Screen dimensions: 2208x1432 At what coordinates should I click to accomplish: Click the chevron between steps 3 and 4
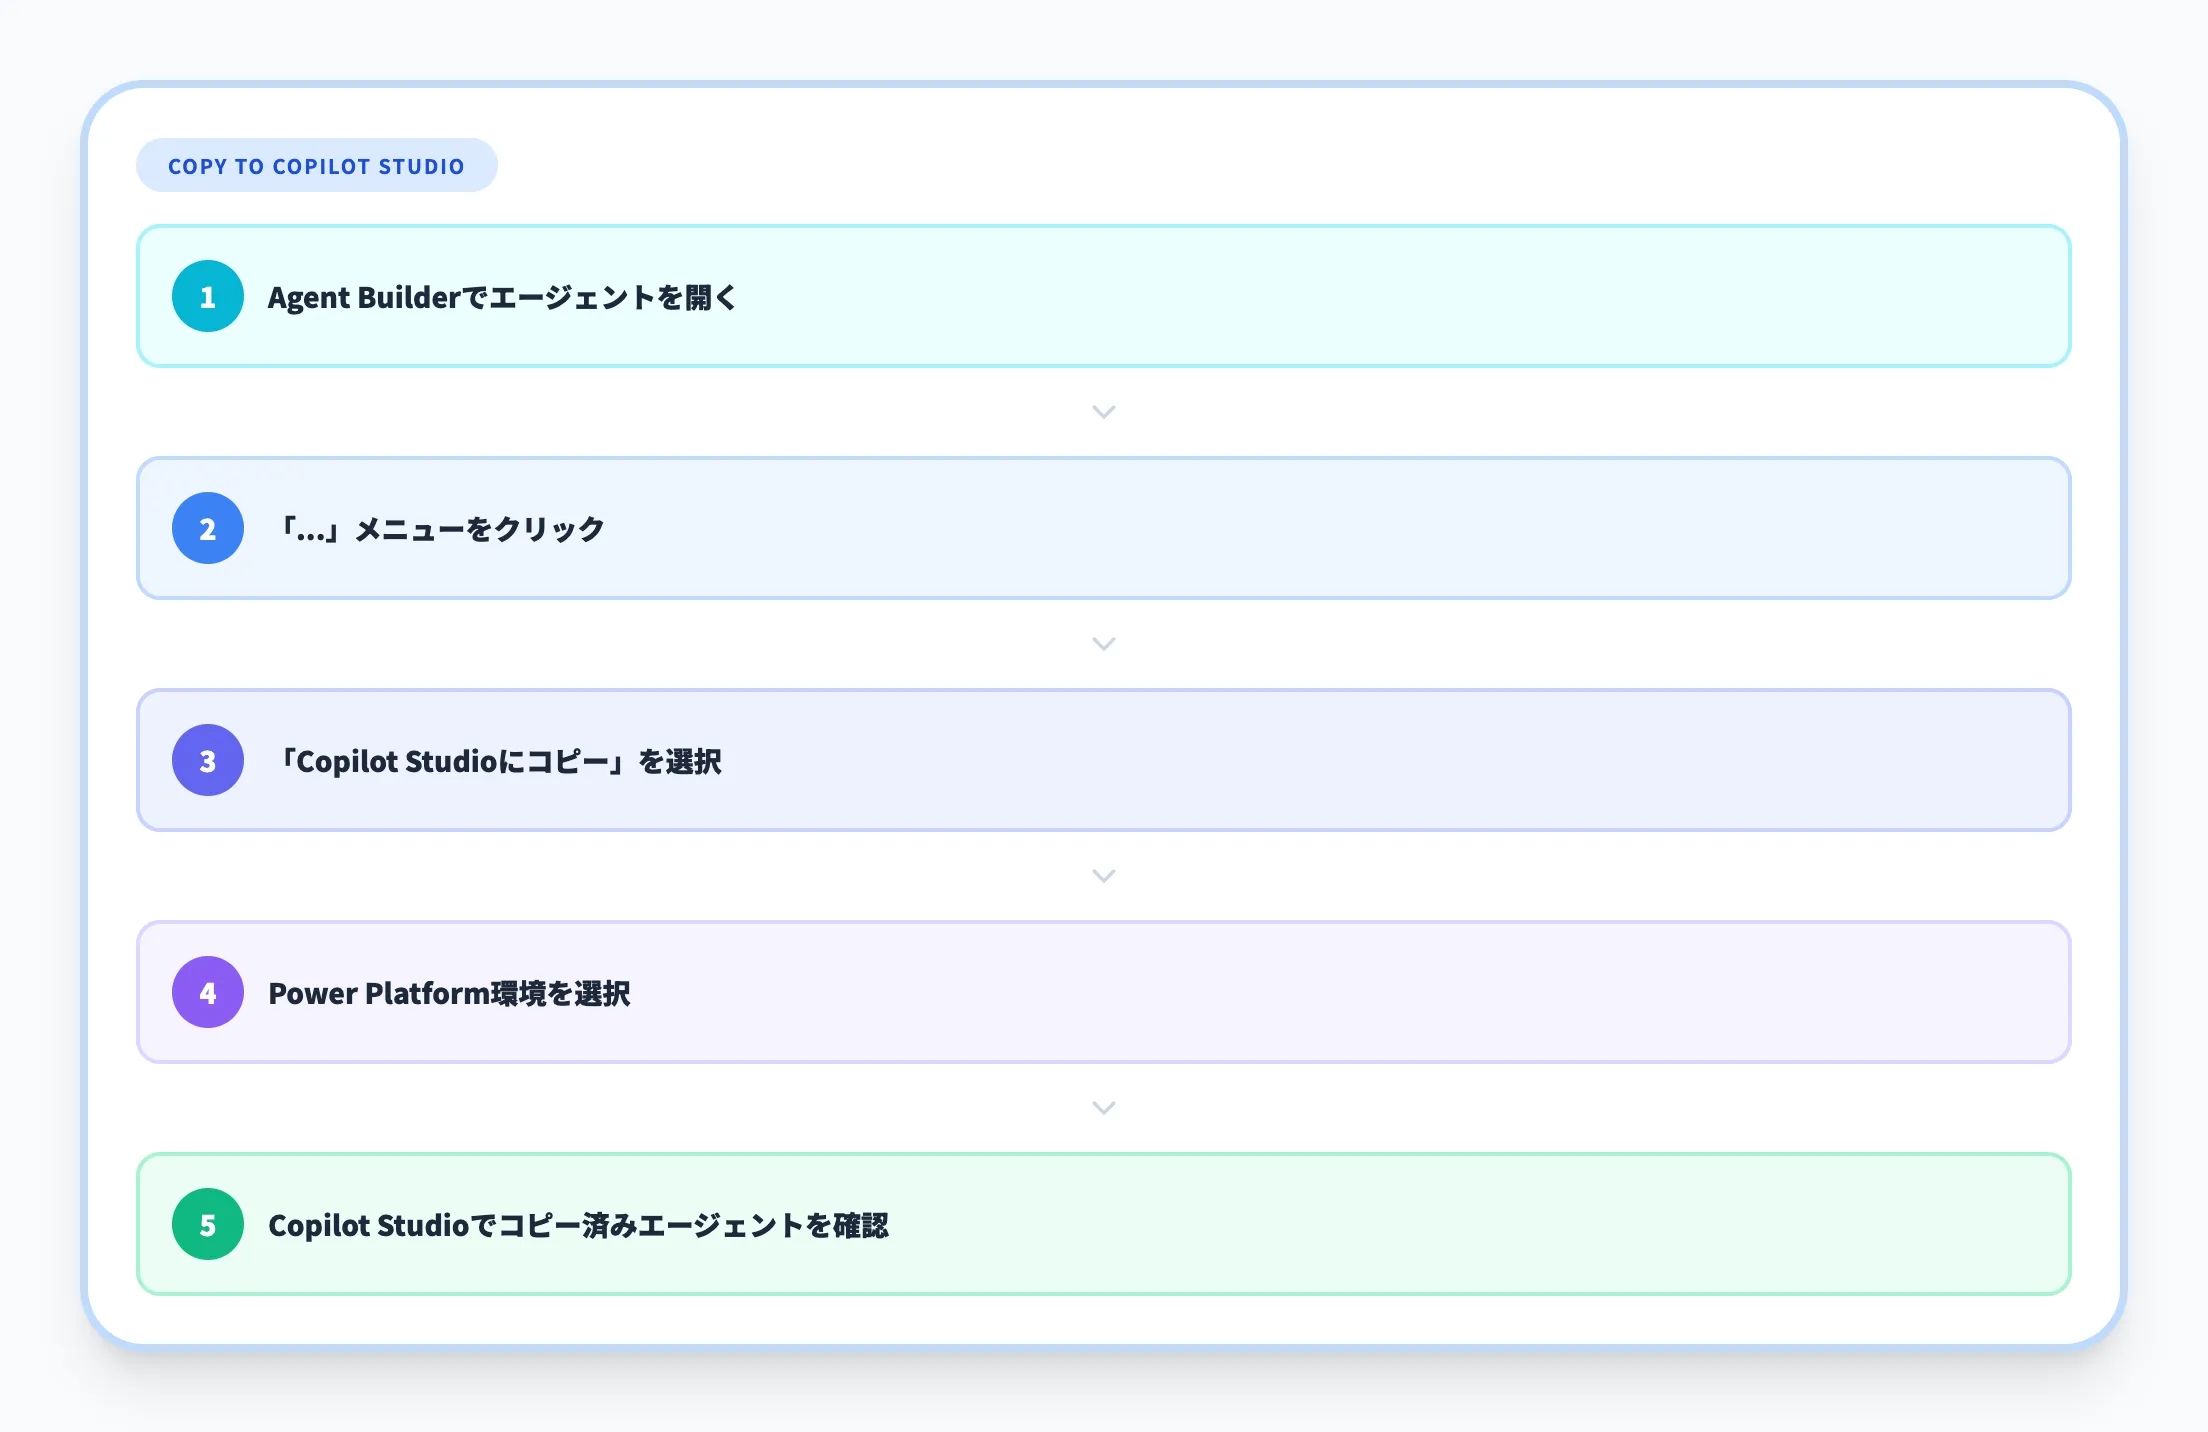pyautogui.click(x=1104, y=876)
